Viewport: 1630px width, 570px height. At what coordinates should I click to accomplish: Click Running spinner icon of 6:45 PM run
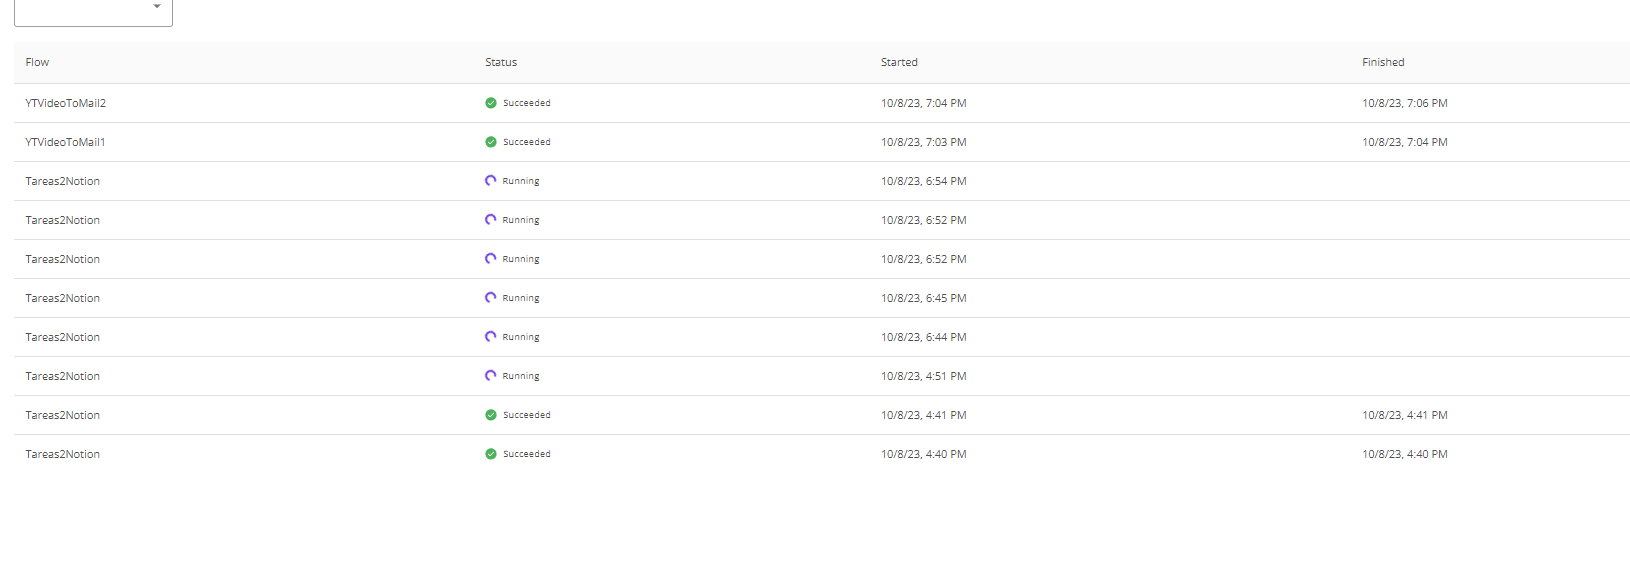[491, 298]
